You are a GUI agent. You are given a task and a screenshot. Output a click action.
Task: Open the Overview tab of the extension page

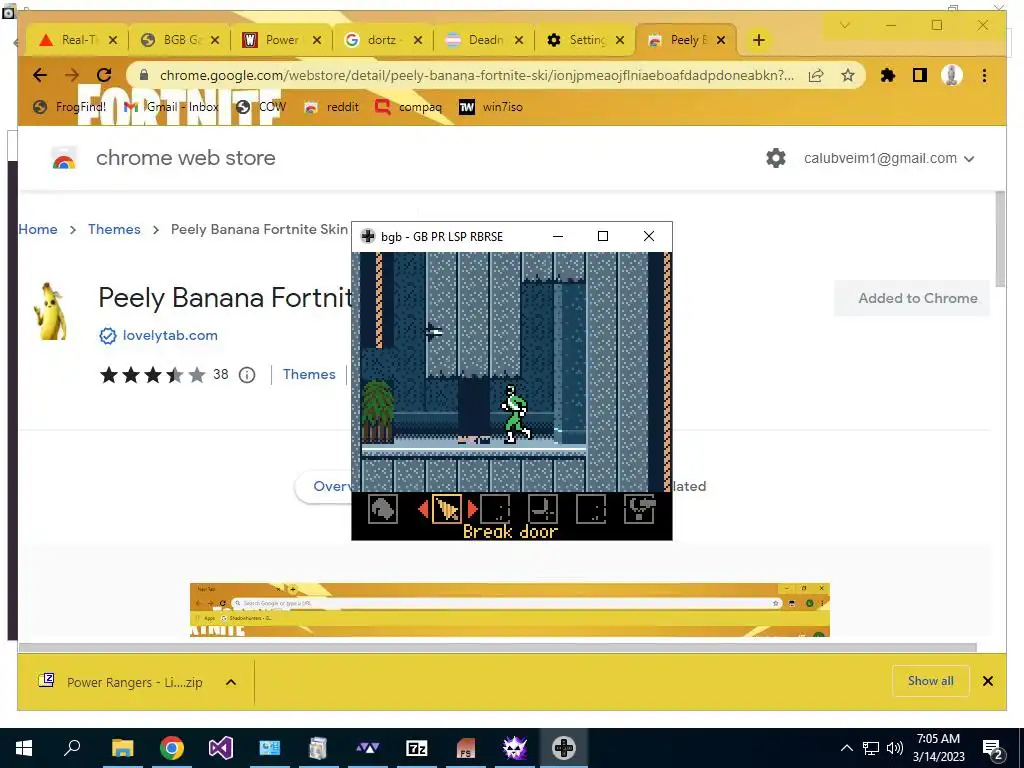332,486
